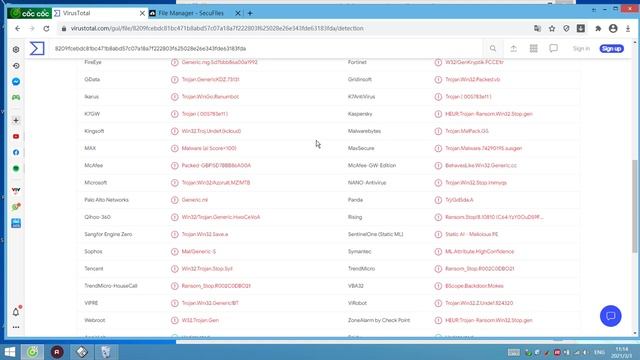Click the Kaspersky detection result text

[489, 114]
